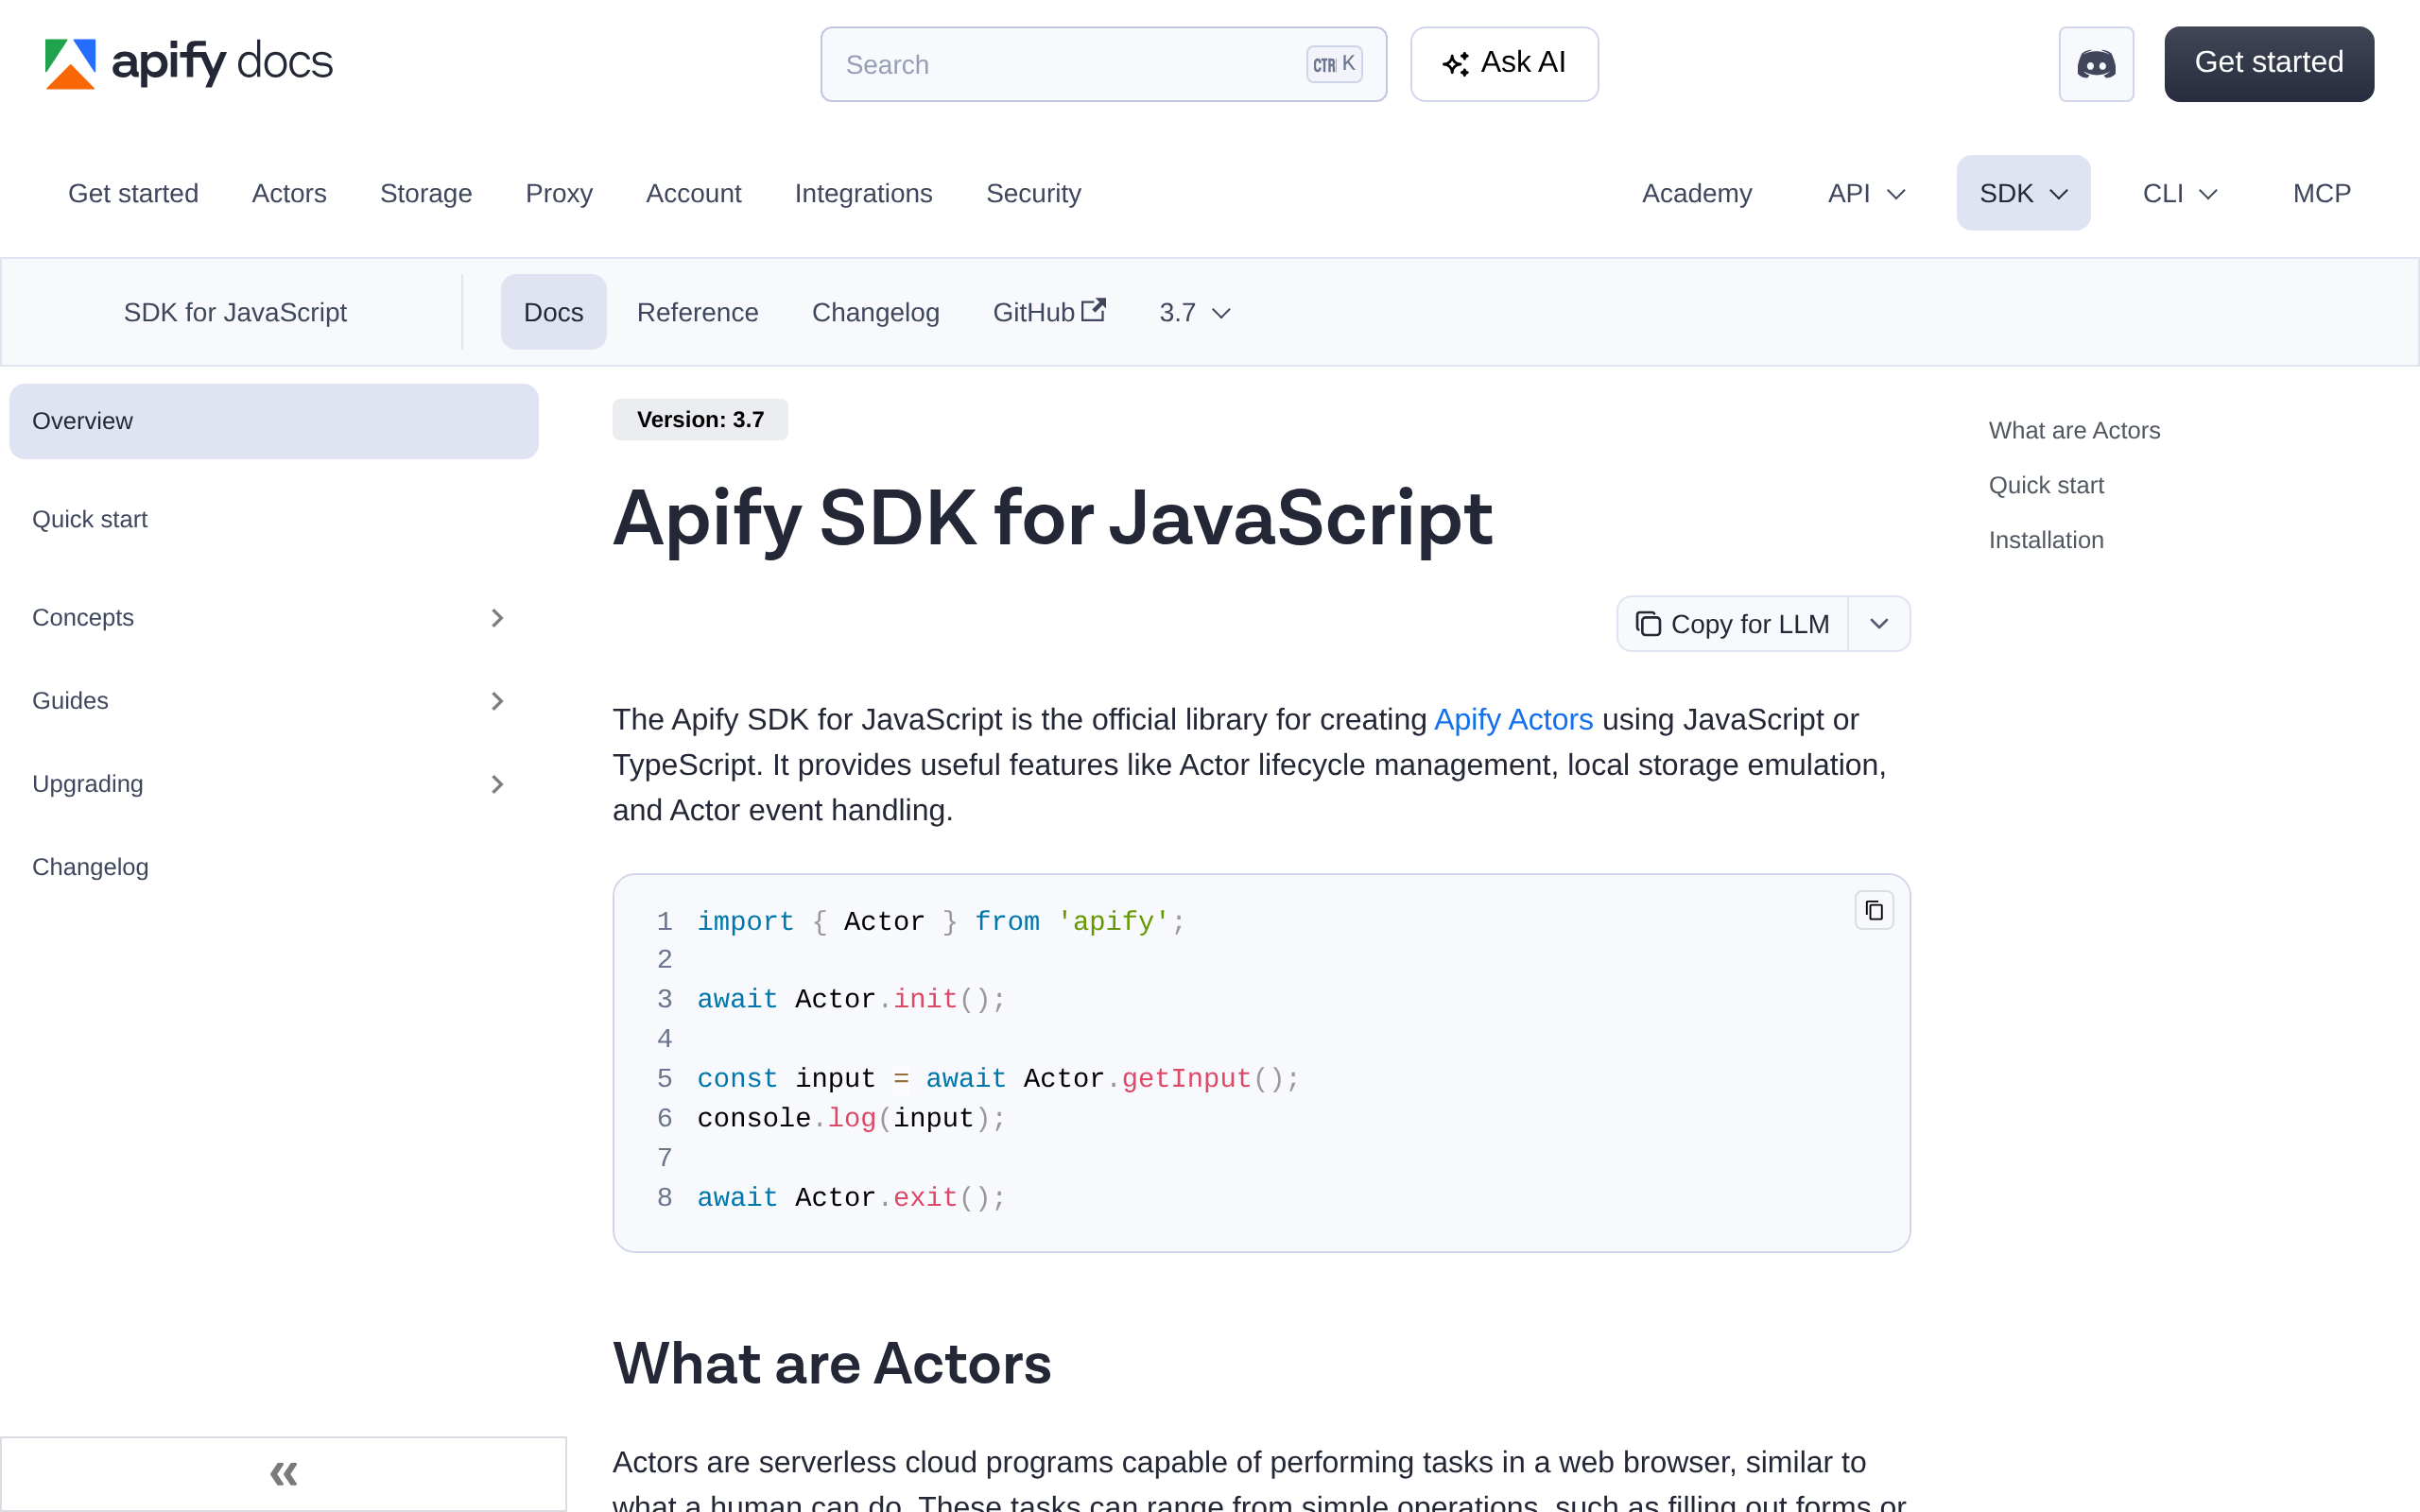Click the SDK for JavaScript title

pos(235,312)
